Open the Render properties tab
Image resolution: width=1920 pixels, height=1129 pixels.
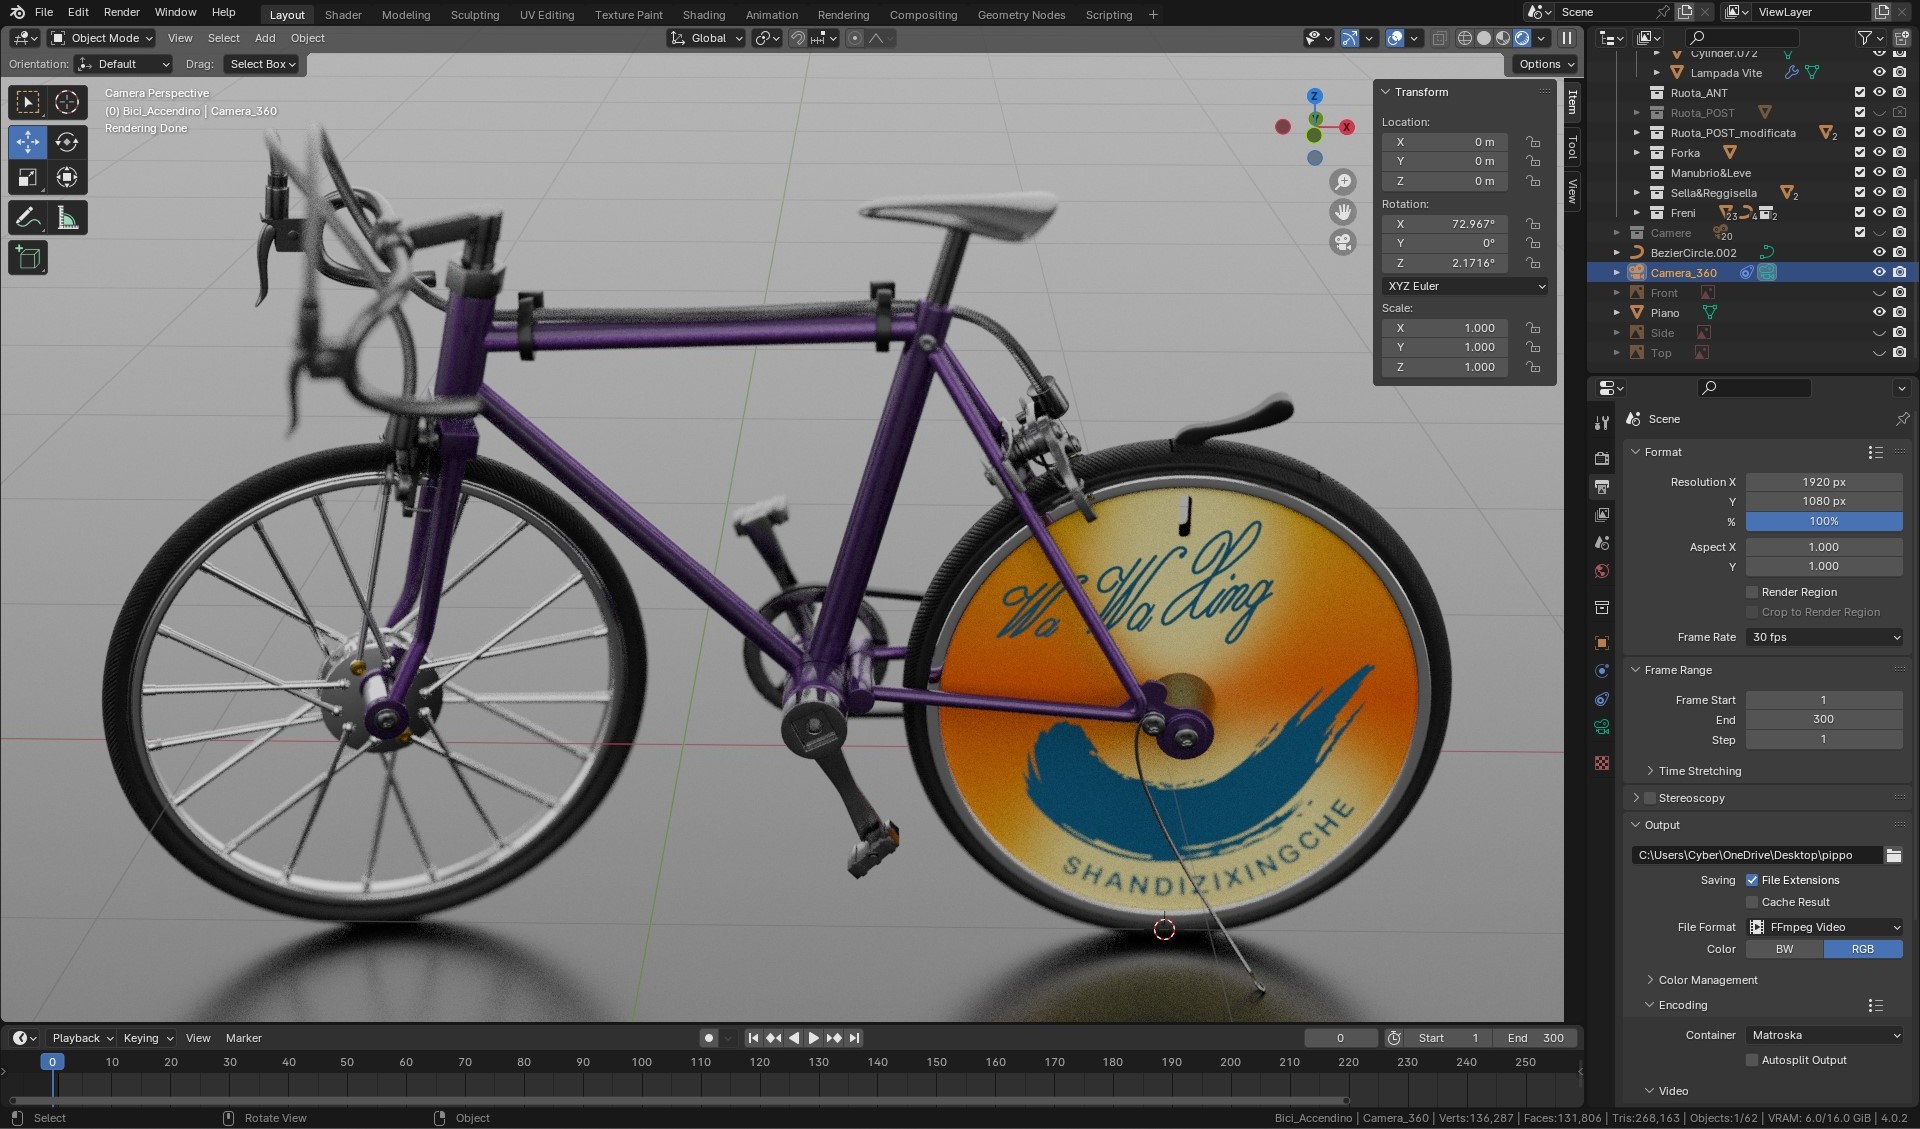[1601, 458]
